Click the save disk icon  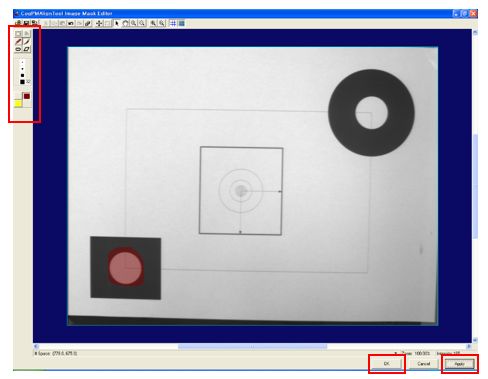[x=26, y=23]
